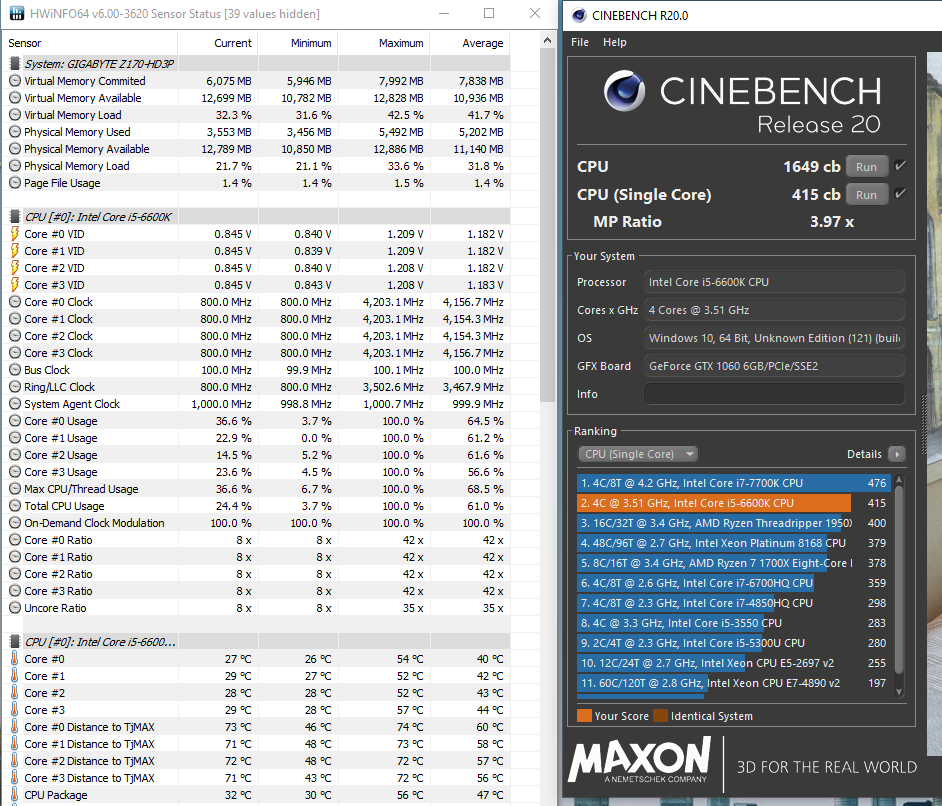The width and height of the screenshot is (942, 806).
Task: Select the Max CPU/Thread Usage row
Action: pyautogui.click(x=257, y=489)
